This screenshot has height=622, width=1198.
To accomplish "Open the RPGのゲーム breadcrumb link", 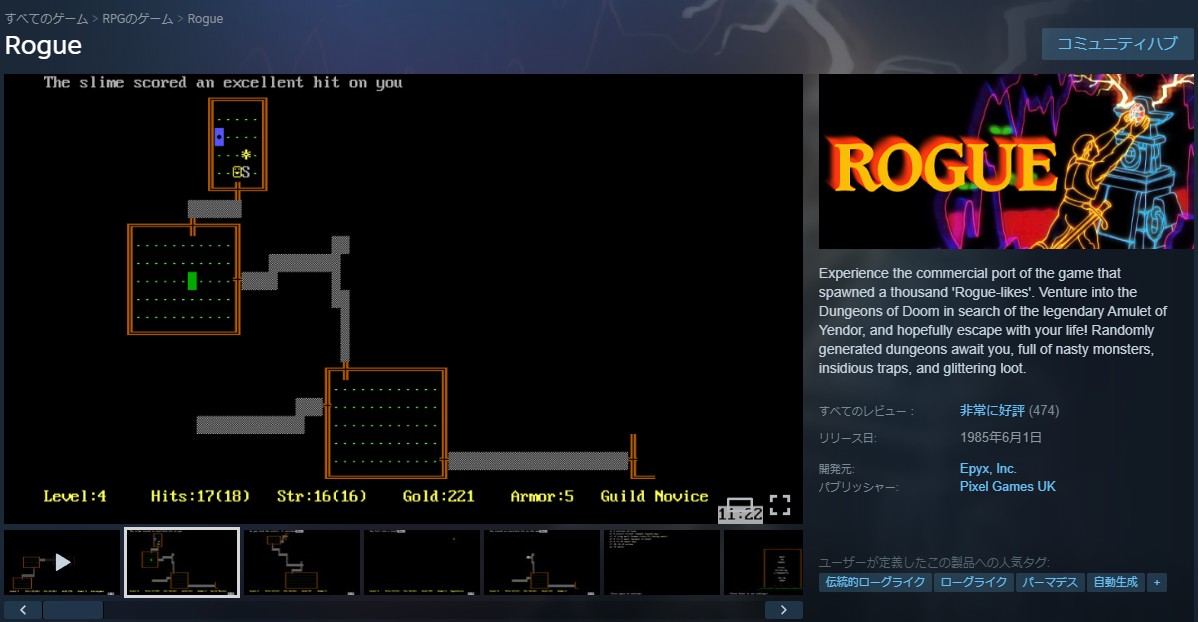I will click(x=138, y=19).
